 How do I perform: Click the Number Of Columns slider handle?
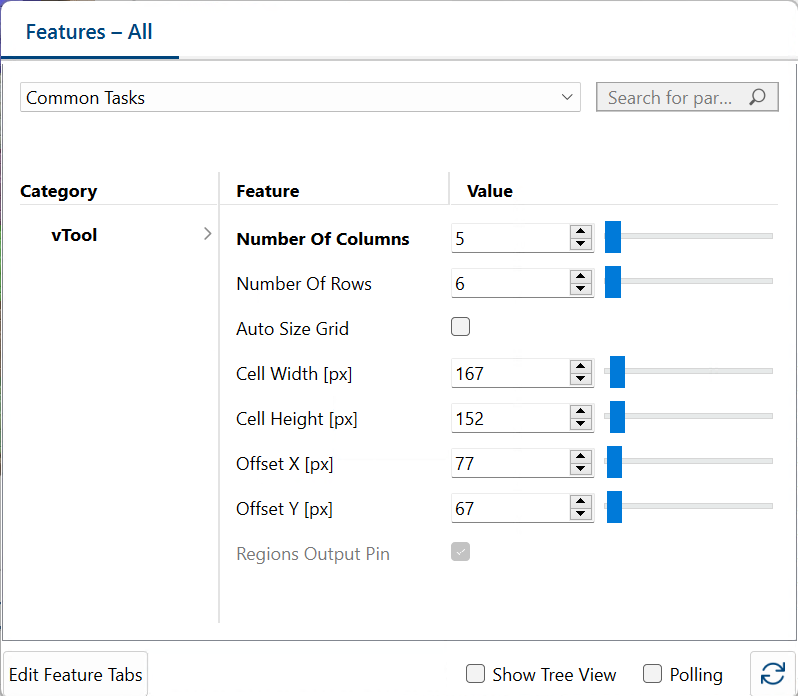click(x=613, y=237)
